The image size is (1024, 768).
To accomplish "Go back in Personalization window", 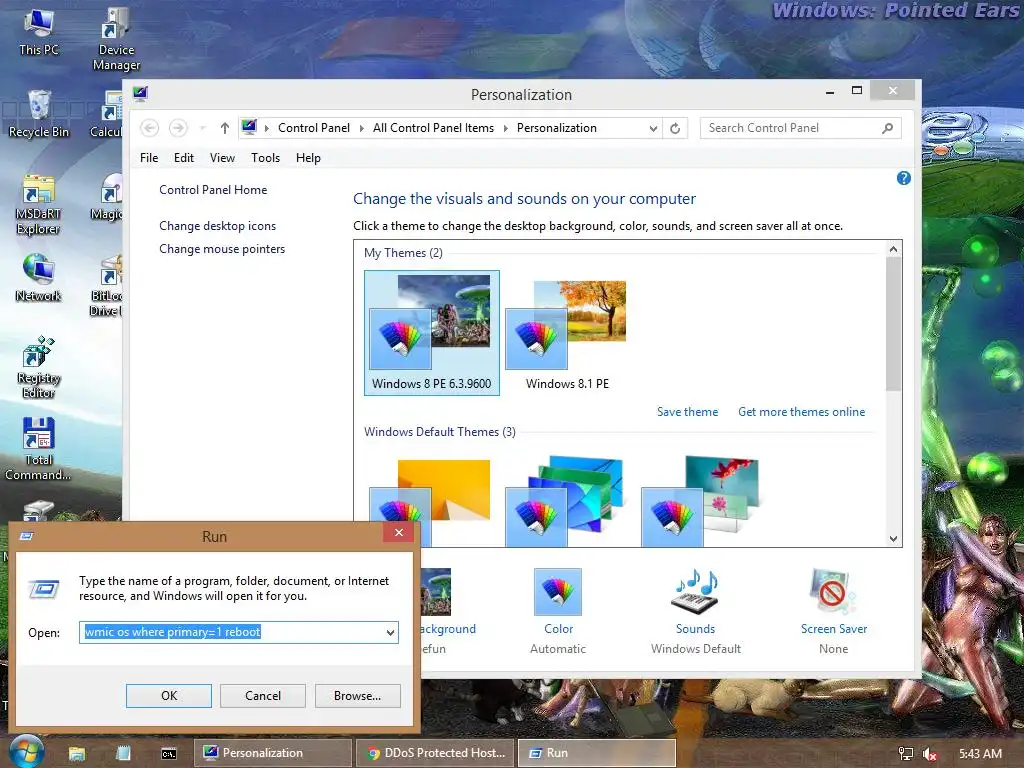I will pyautogui.click(x=150, y=128).
